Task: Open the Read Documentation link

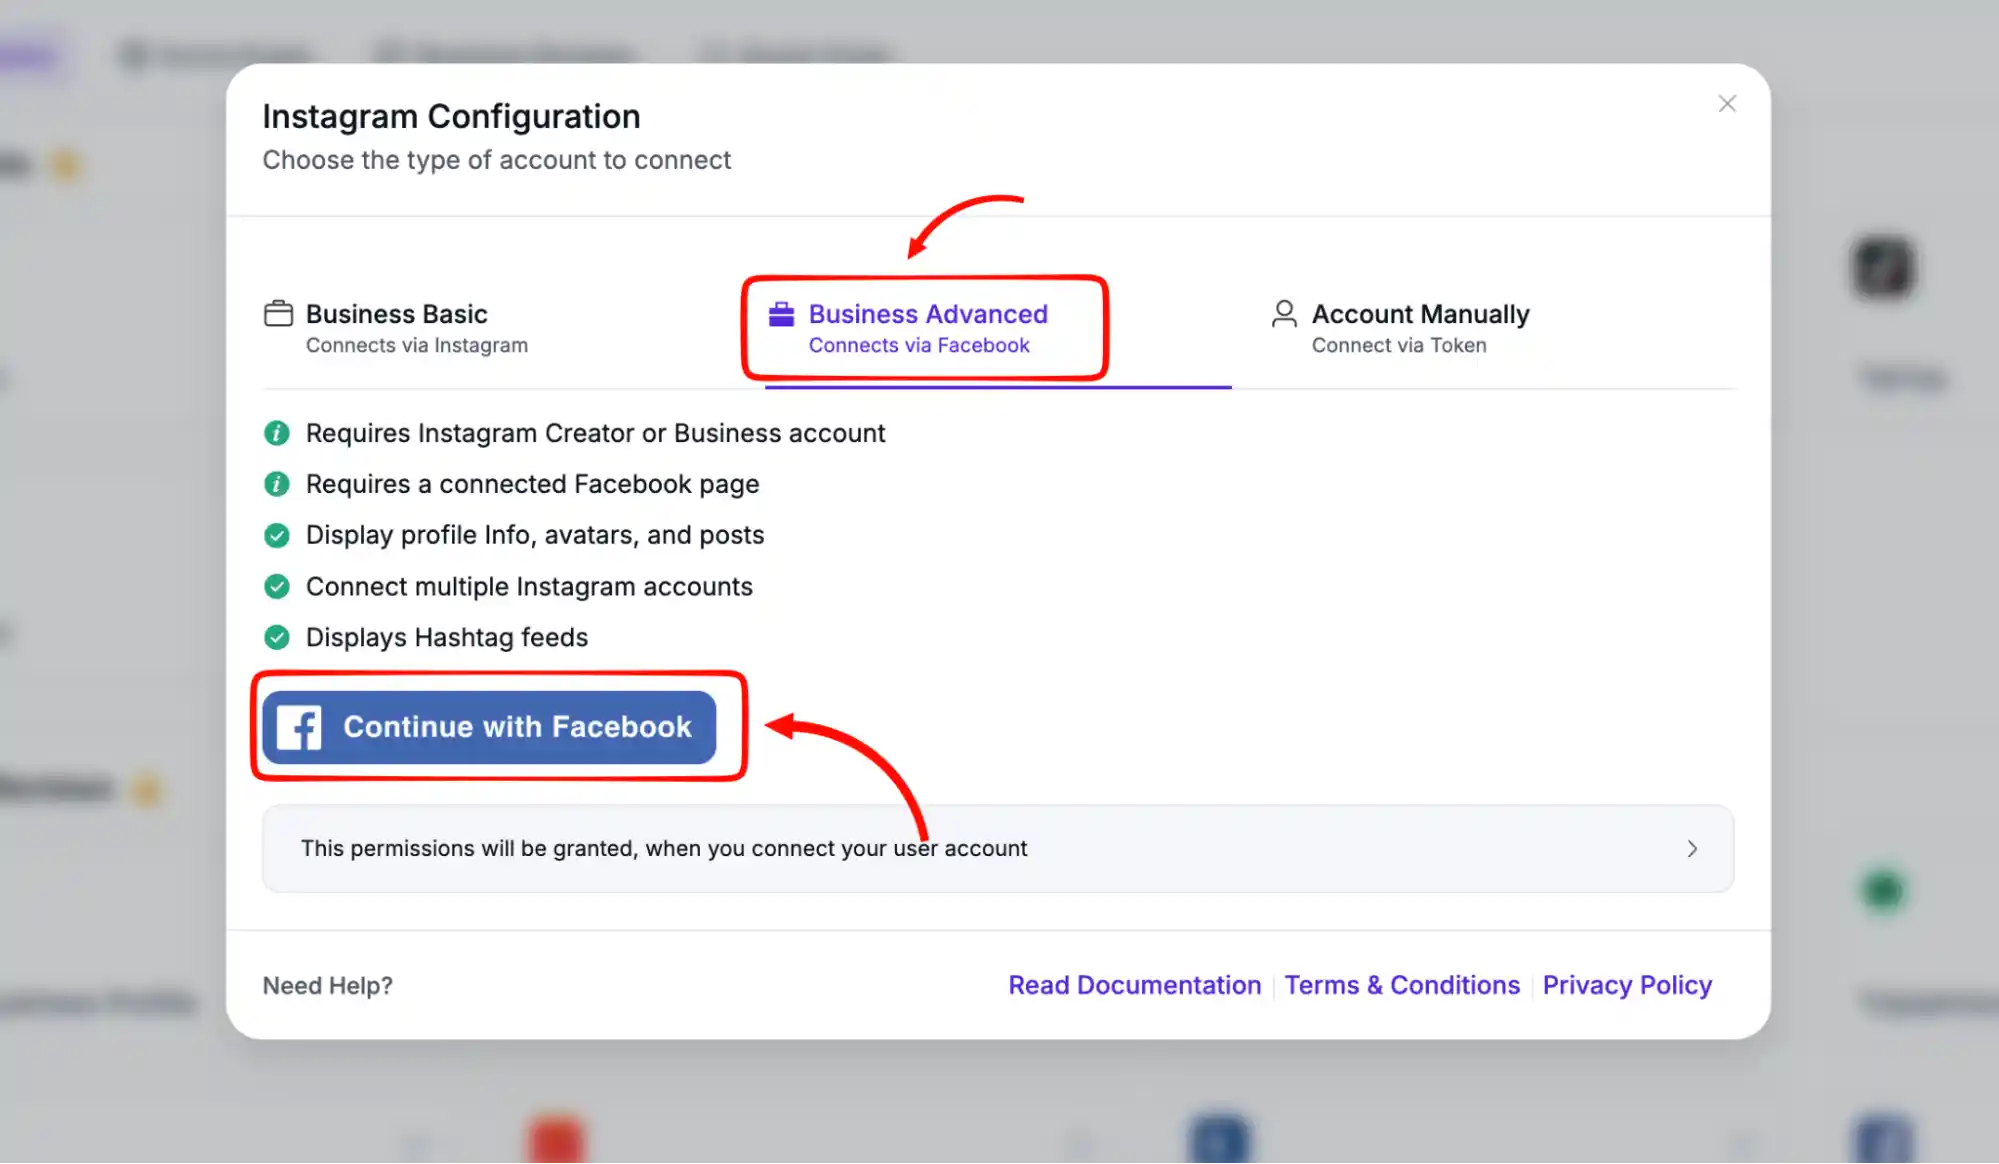Action: pyautogui.click(x=1134, y=985)
